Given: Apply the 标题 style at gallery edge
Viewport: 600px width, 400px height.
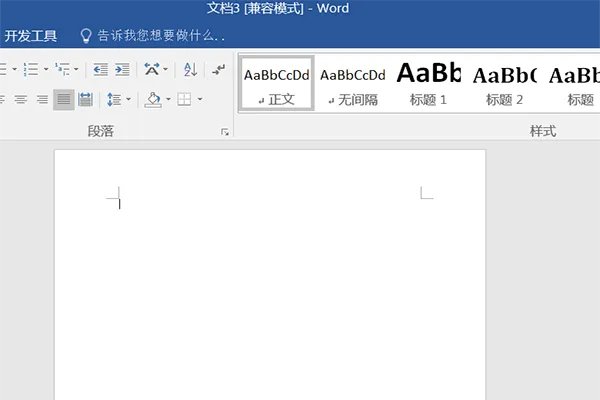Looking at the screenshot, I should pyautogui.click(x=574, y=83).
